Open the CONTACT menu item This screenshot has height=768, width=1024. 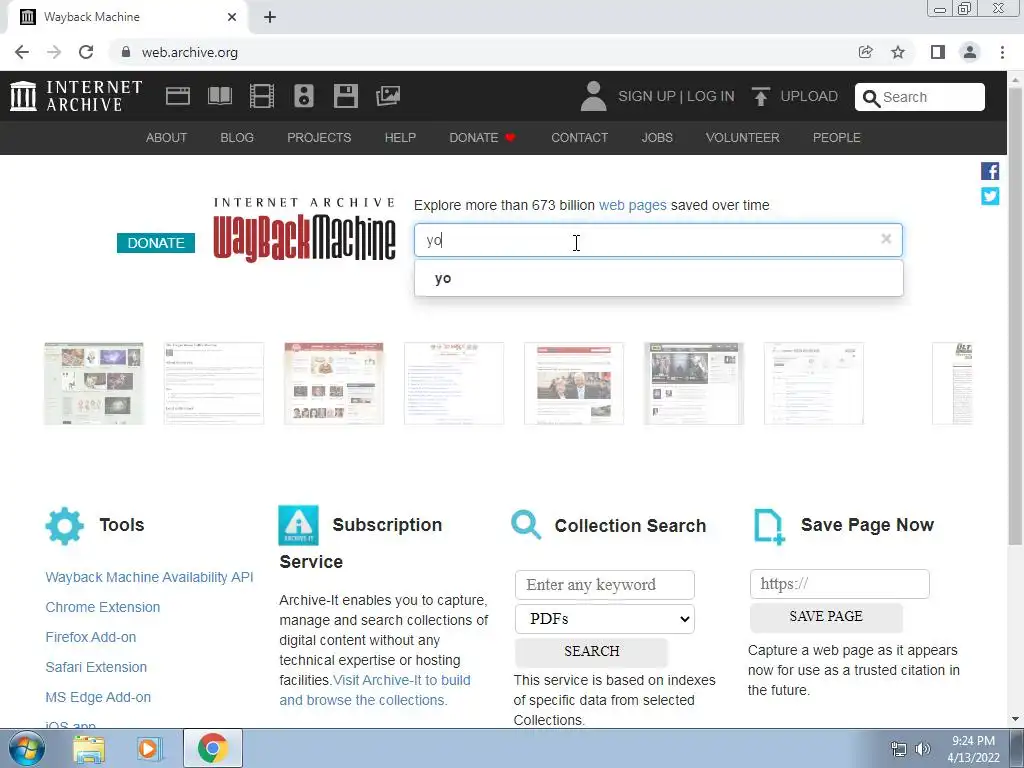point(579,138)
